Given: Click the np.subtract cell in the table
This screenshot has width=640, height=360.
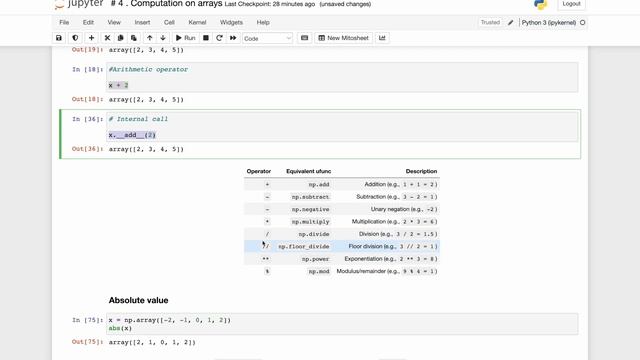Looking at the screenshot, I should (x=310, y=197).
